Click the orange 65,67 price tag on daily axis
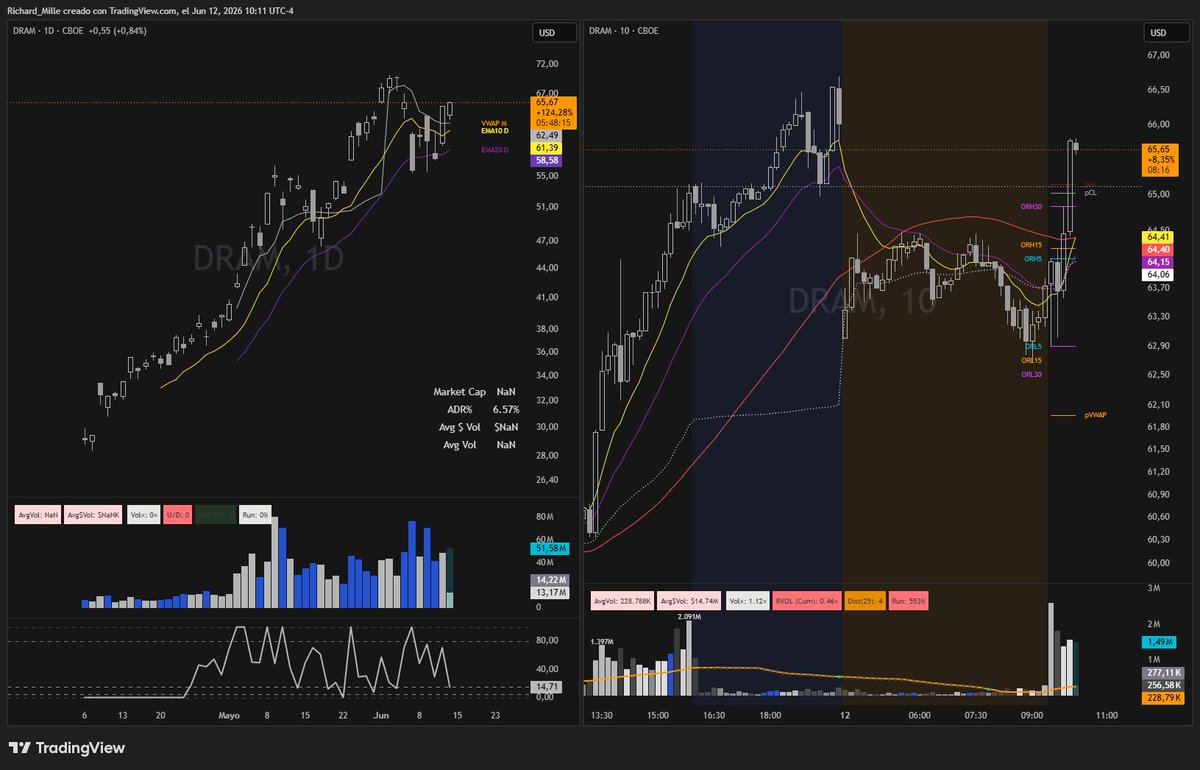 click(553, 112)
